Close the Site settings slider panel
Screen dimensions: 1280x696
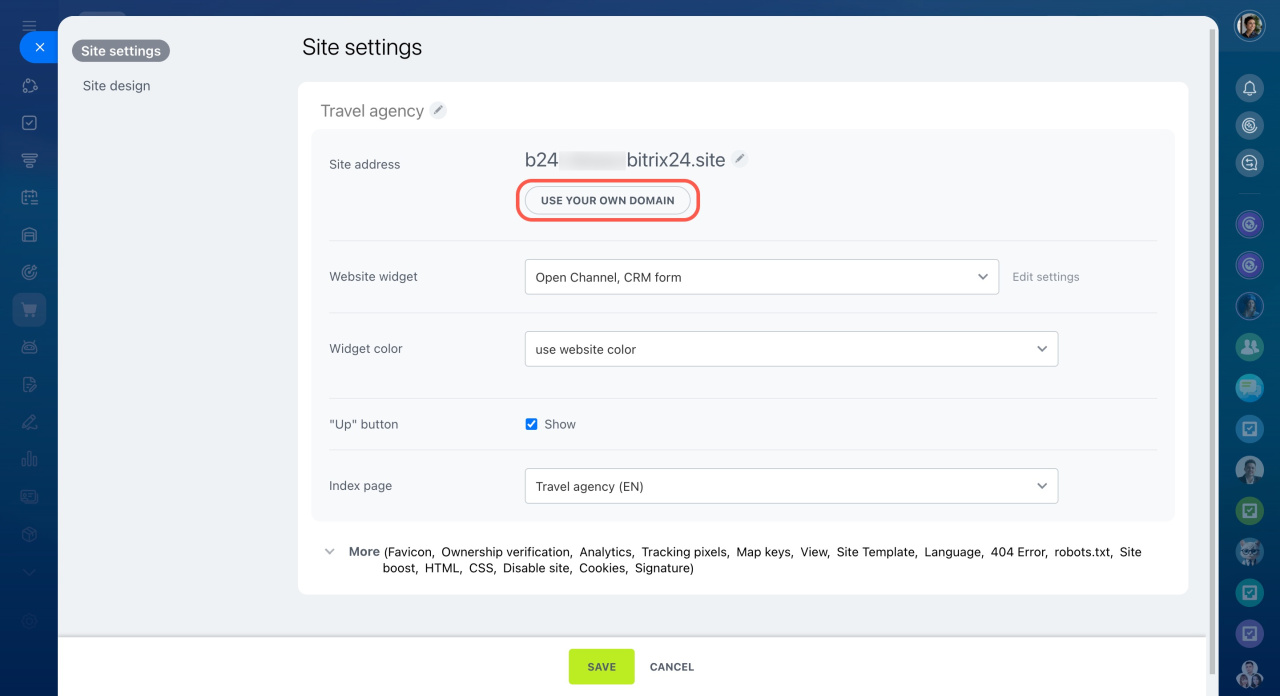39,47
